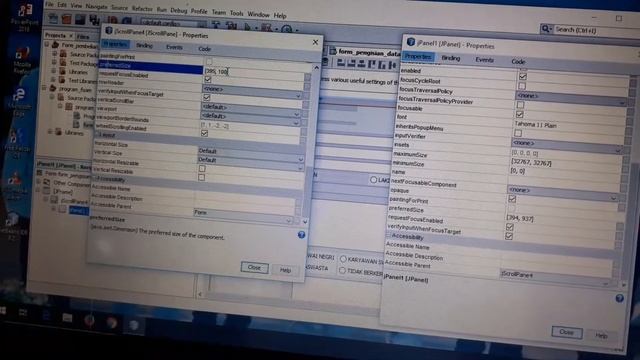Screen dimensions: 640x360
Task: Click the Windows Start button
Action: [x=3, y=311]
